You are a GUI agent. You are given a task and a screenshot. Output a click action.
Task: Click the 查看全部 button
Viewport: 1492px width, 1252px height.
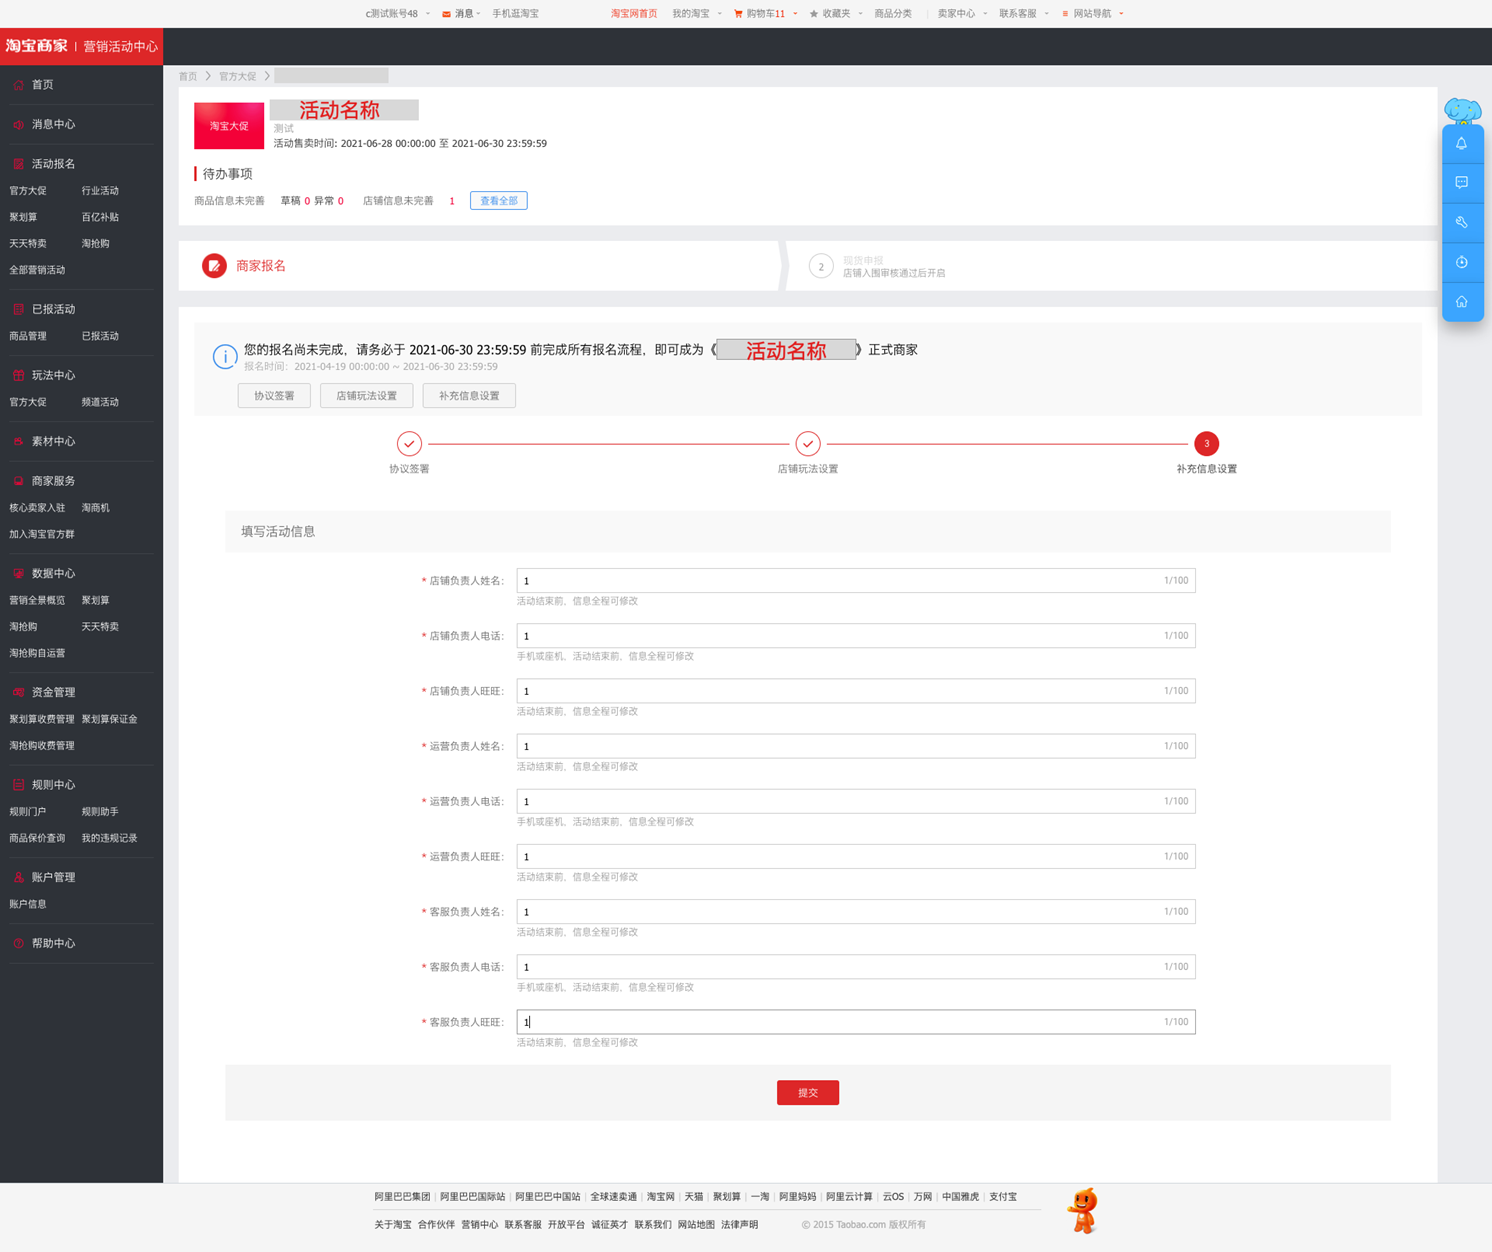499,201
